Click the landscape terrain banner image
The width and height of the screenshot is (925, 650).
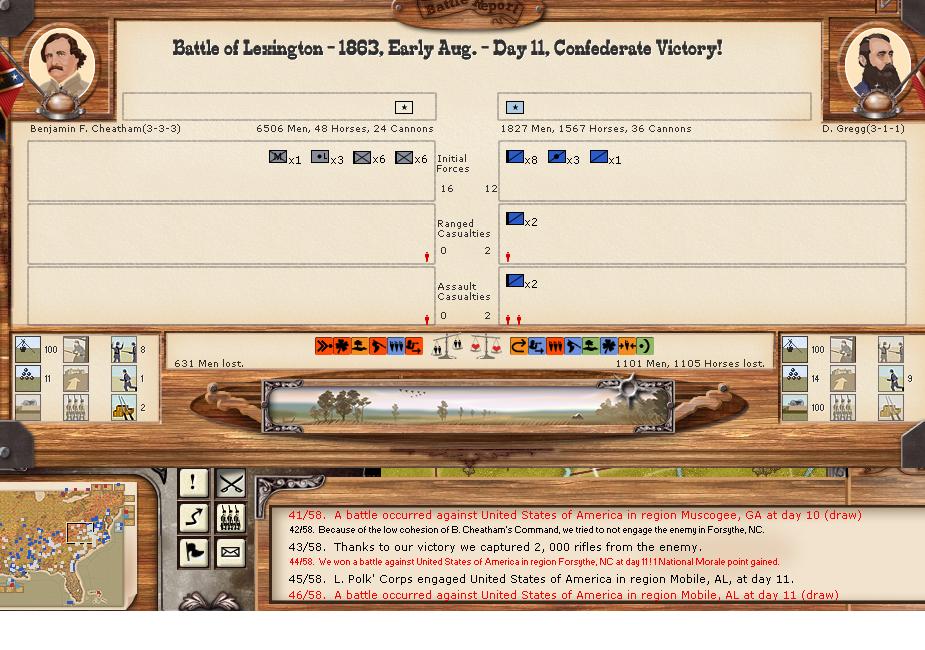coord(467,406)
